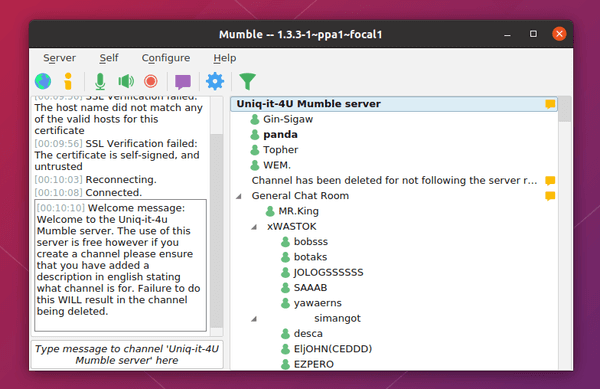This screenshot has height=389, width=600.
Task: Close the Mumble window
Action: tap(559, 34)
